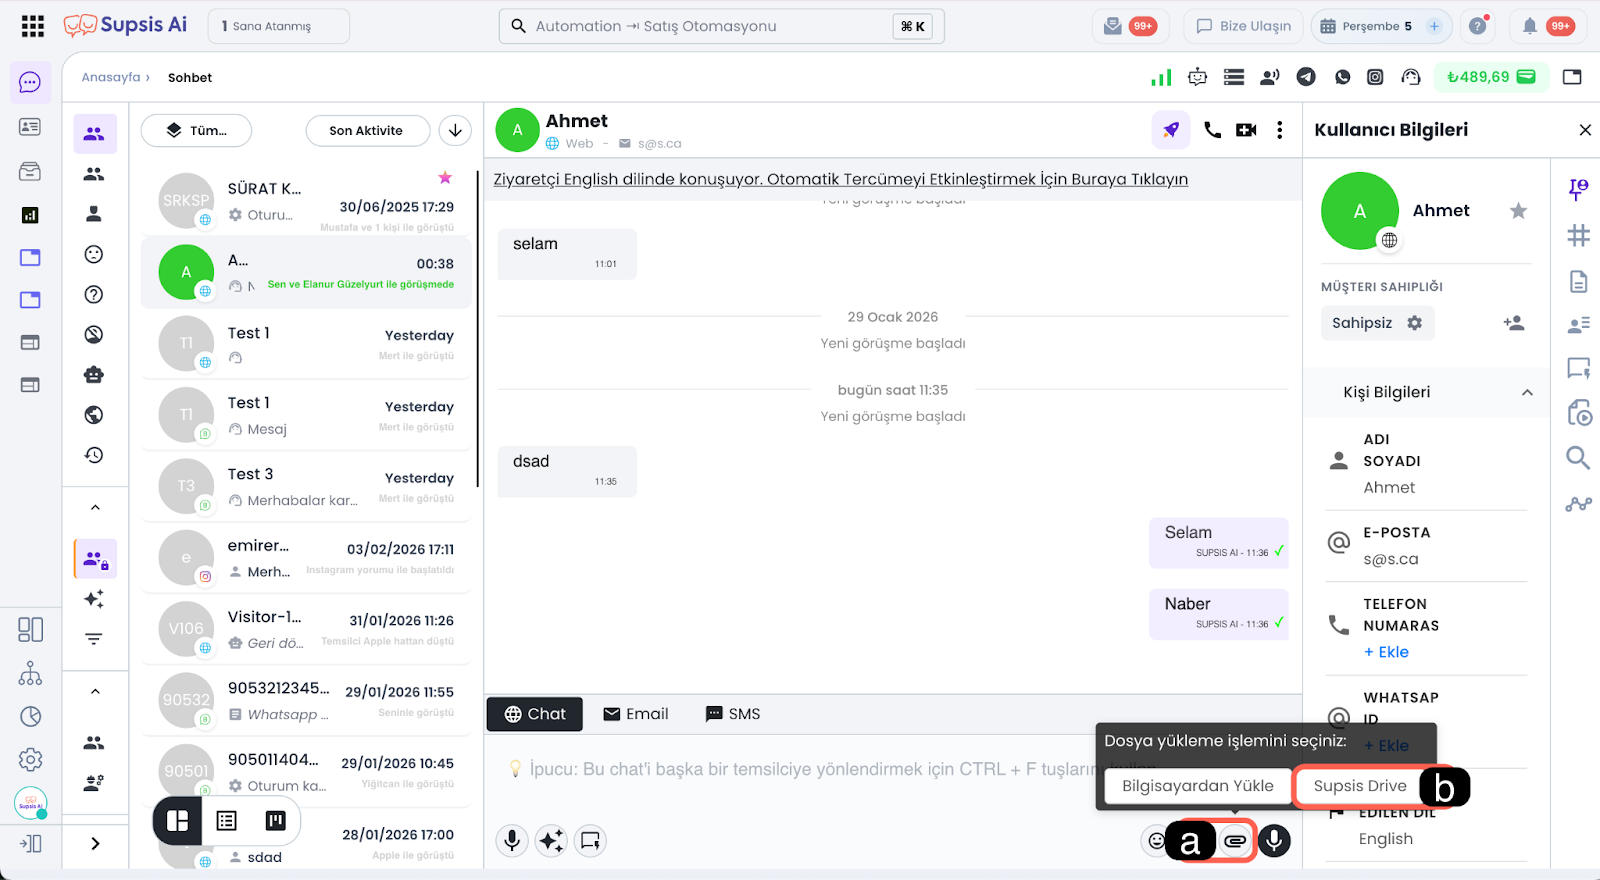Open the attachment paperclip icon
This screenshot has height=880, width=1600.
pyautogui.click(x=1236, y=841)
